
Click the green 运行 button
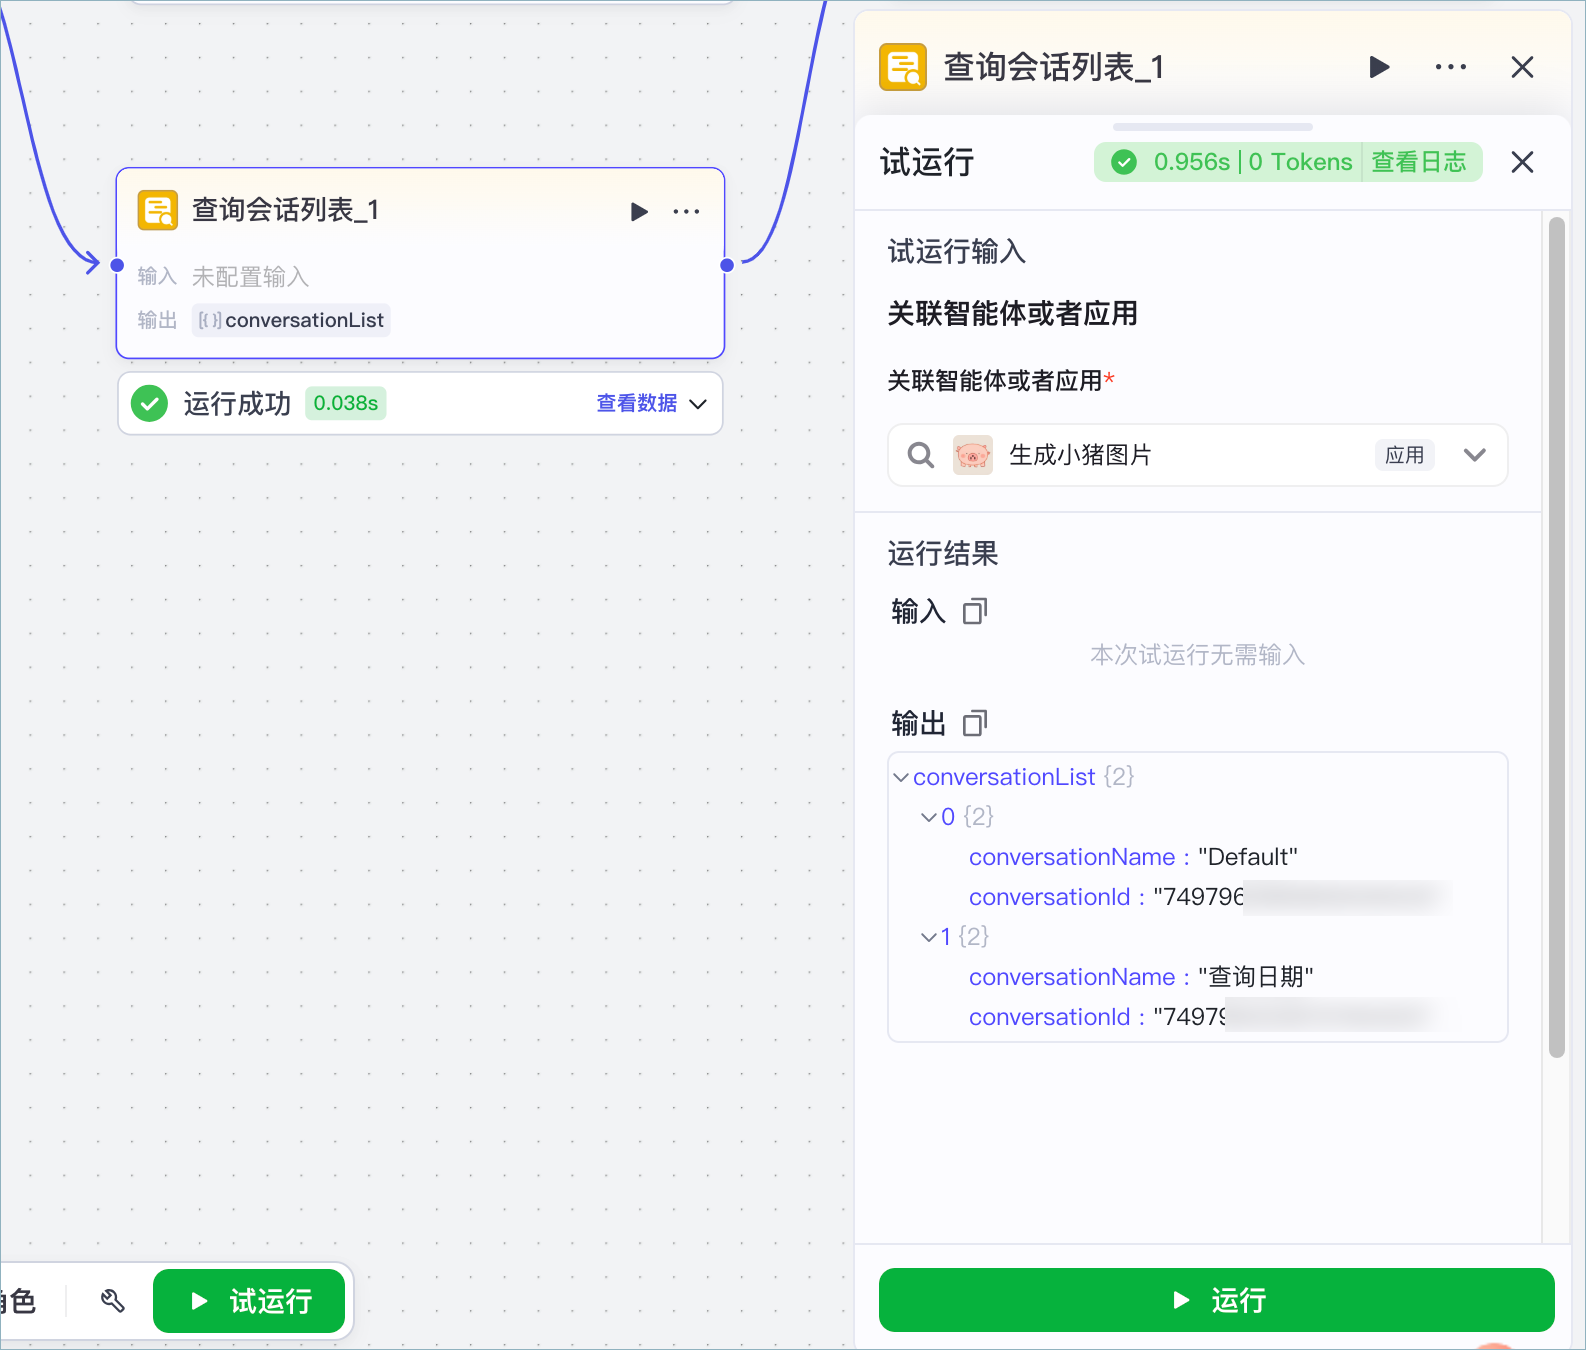(x=1216, y=1300)
